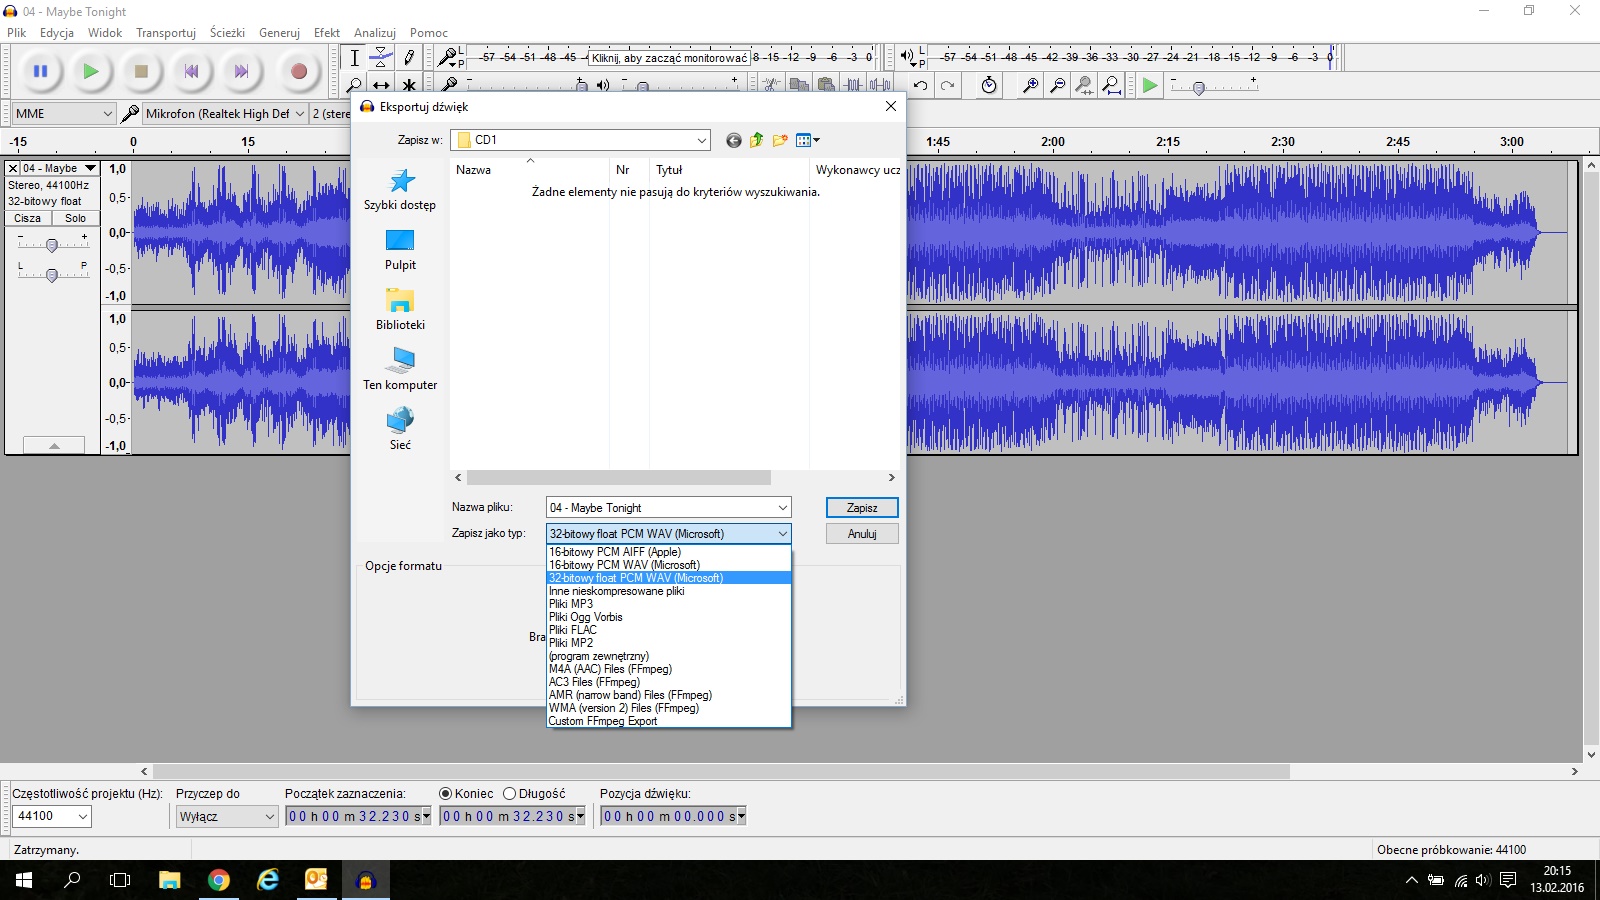Viewport: 1600px width, 900px height.
Task: Click the Record button in transport toolbar
Action: click(x=298, y=71)
